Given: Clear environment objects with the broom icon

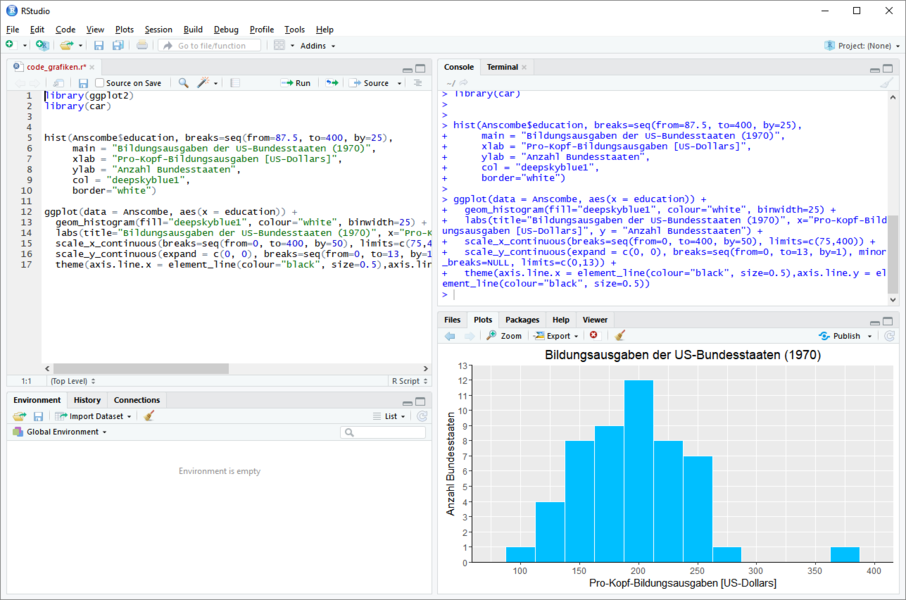Looking at the screenshot, I should click(149, 416).
